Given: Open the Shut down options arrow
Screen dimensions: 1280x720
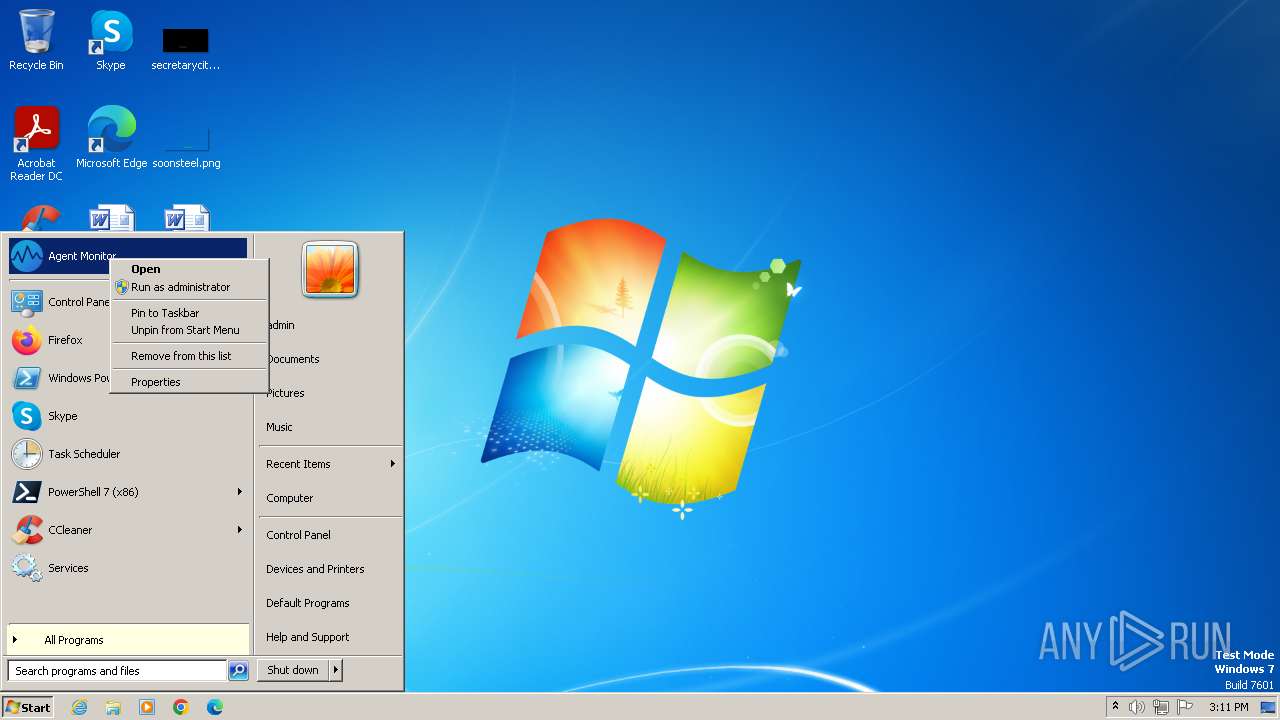Looking at the screenshot, I should click(x=336, y=671).
